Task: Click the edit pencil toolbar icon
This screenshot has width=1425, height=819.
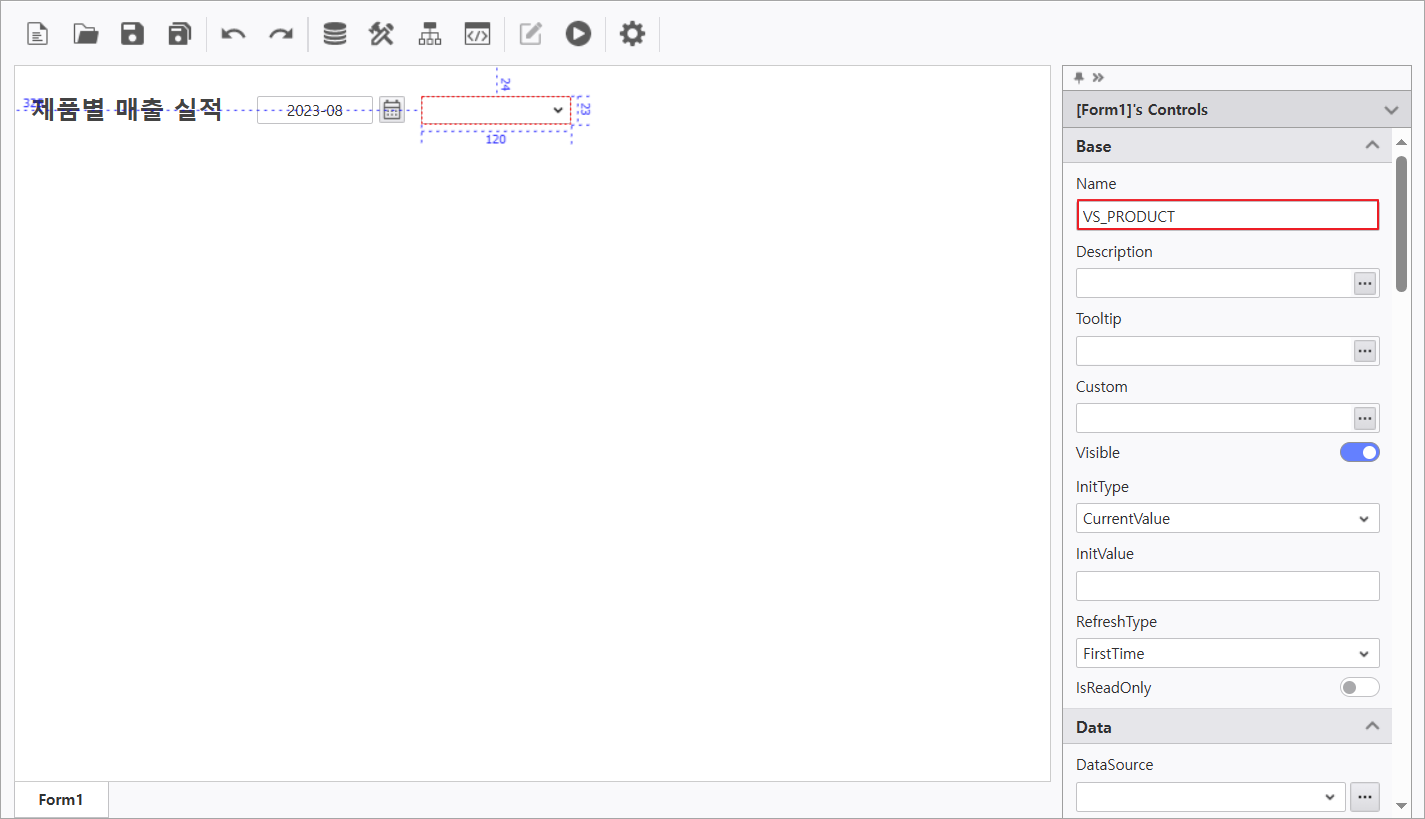Action: coord(530,34)
